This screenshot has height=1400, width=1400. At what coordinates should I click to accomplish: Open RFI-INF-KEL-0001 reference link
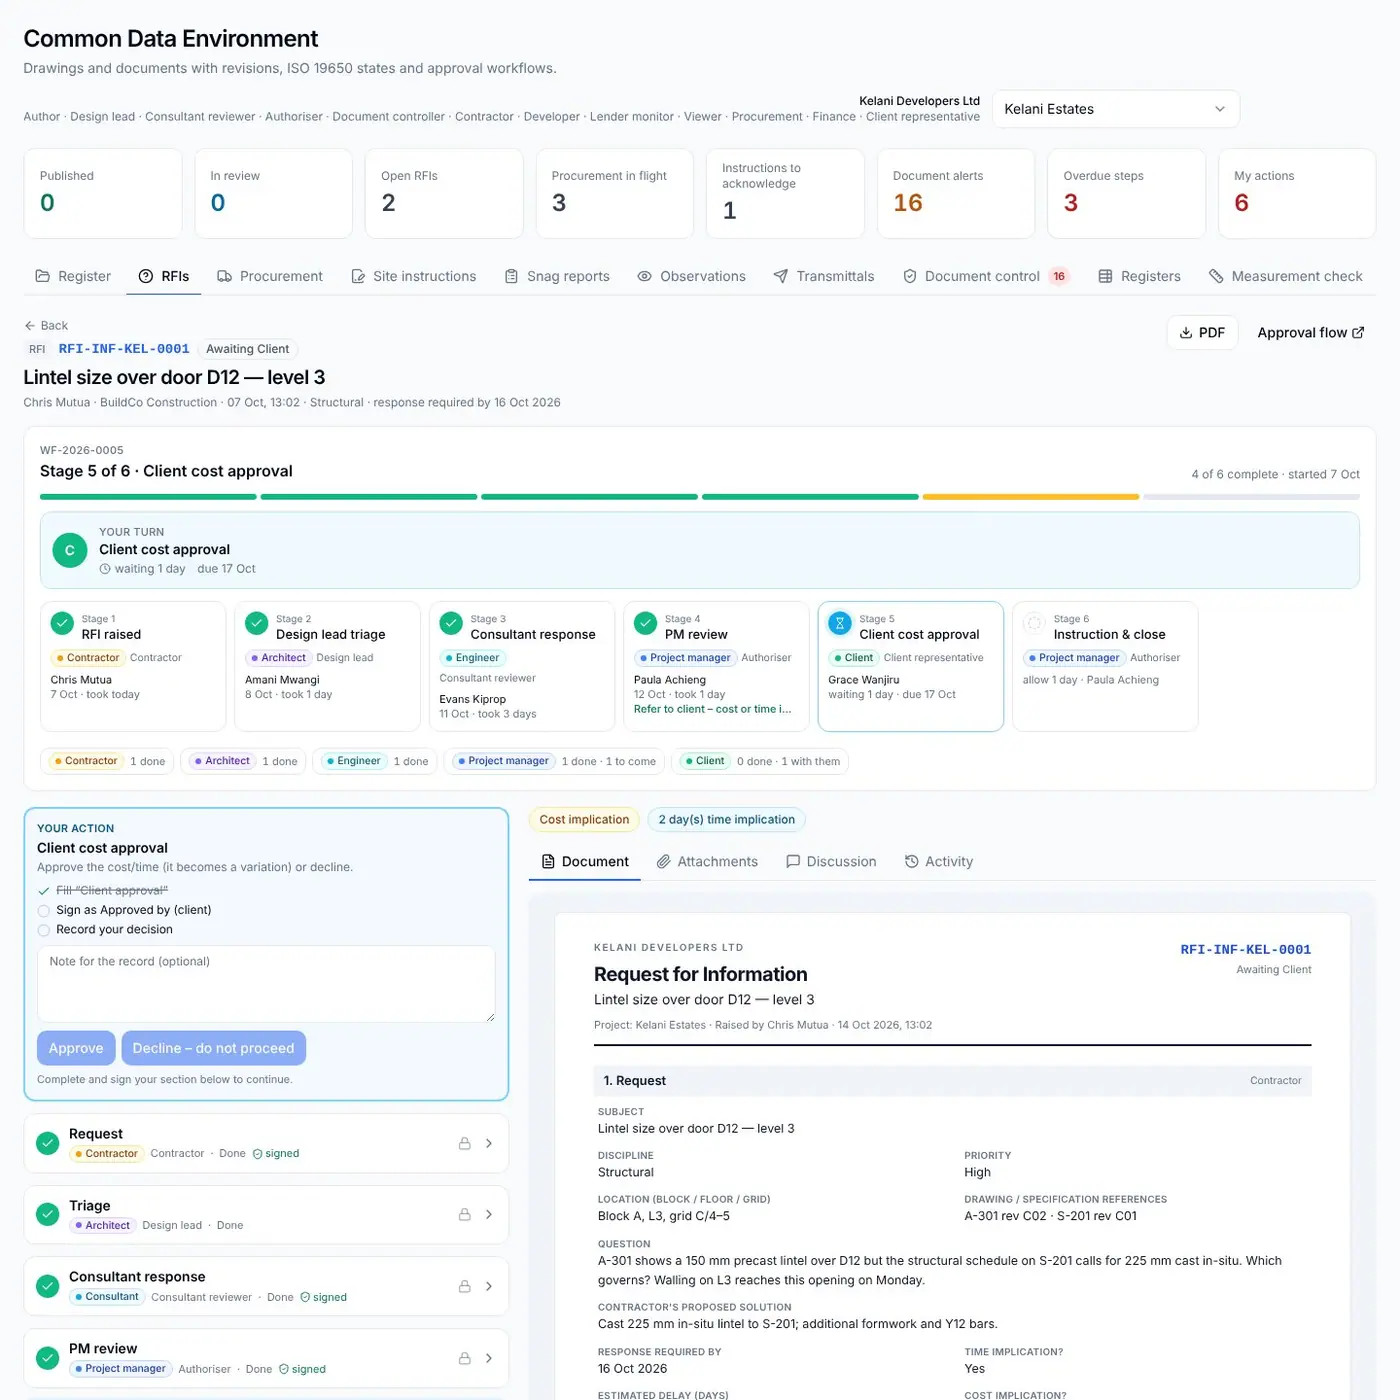tap(124, 349)
